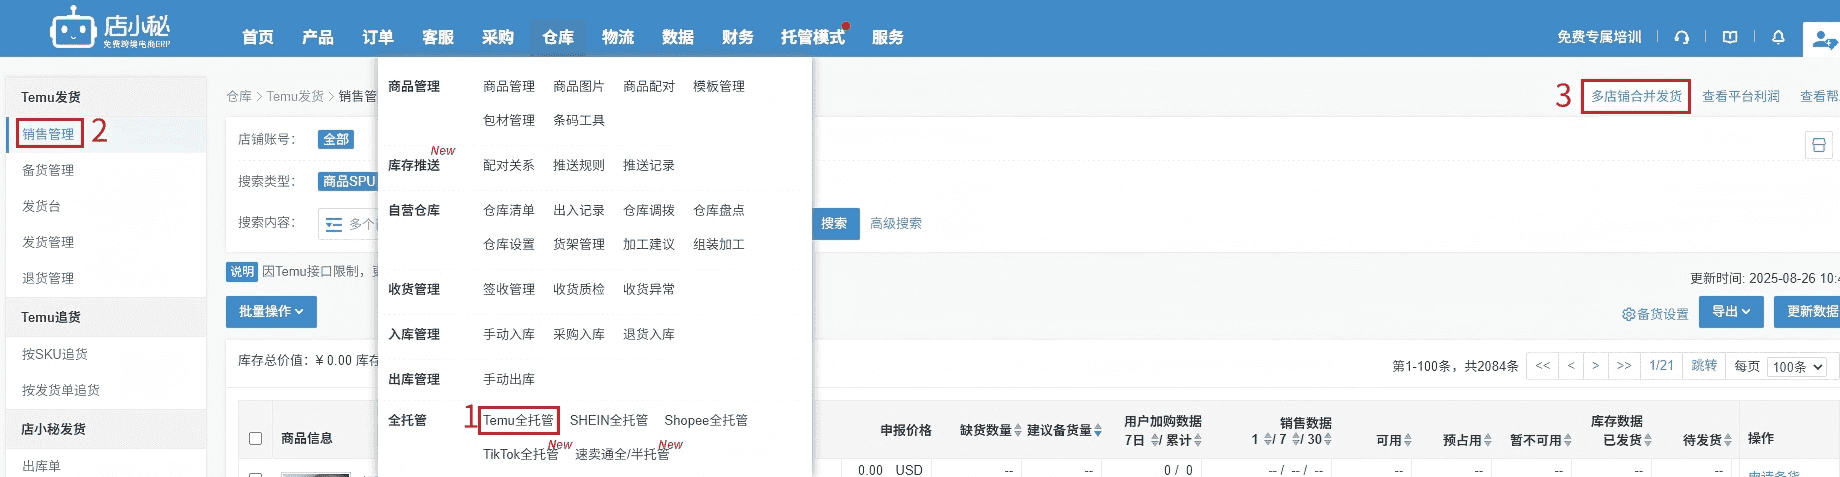Open 商品管理 submenu link
The height and width of the screenshot is (477, 1840).
tap(509, 86)
